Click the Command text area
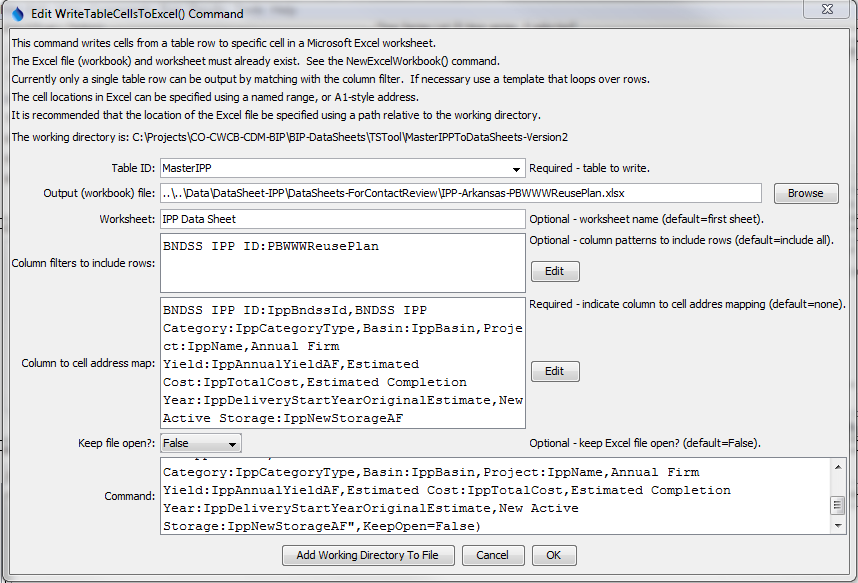The image size is (858, 583). (x=495, y=496)
